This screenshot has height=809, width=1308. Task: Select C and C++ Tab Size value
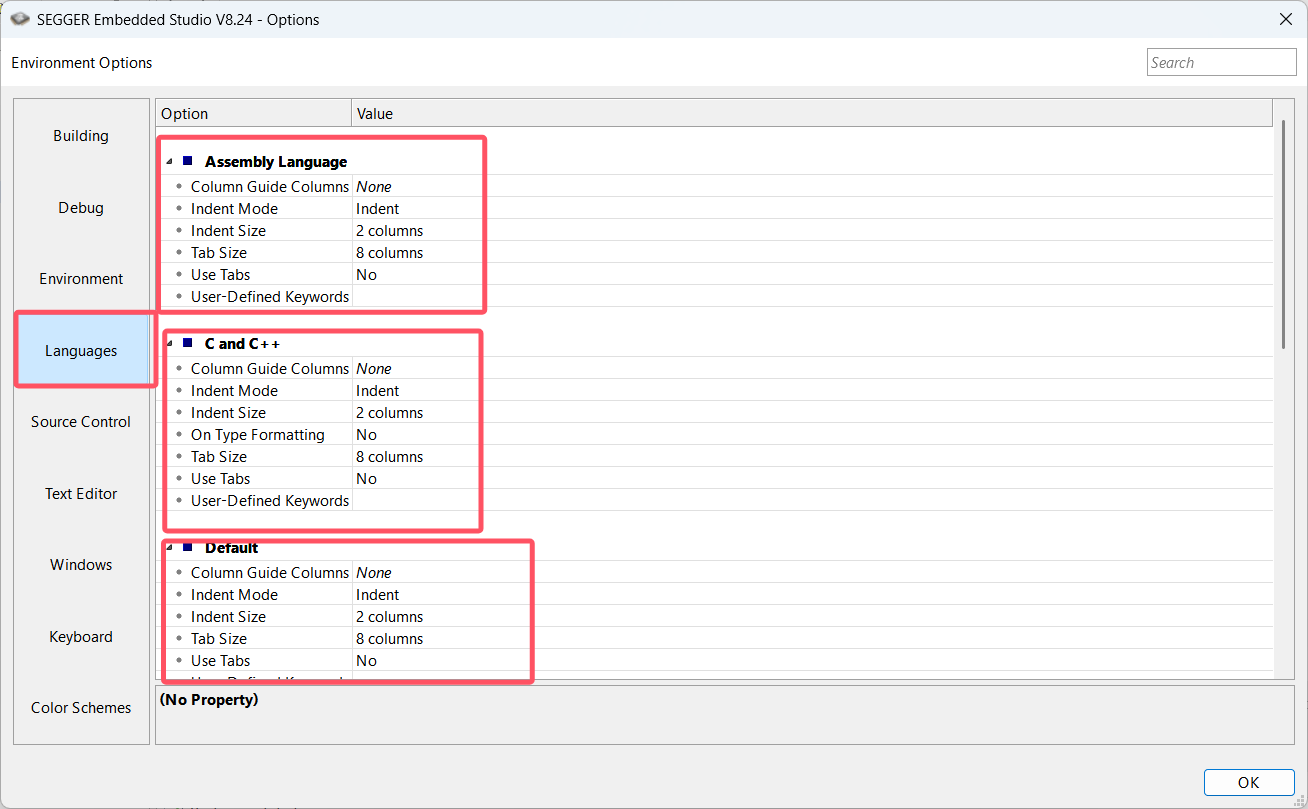[x=812, y=457]
